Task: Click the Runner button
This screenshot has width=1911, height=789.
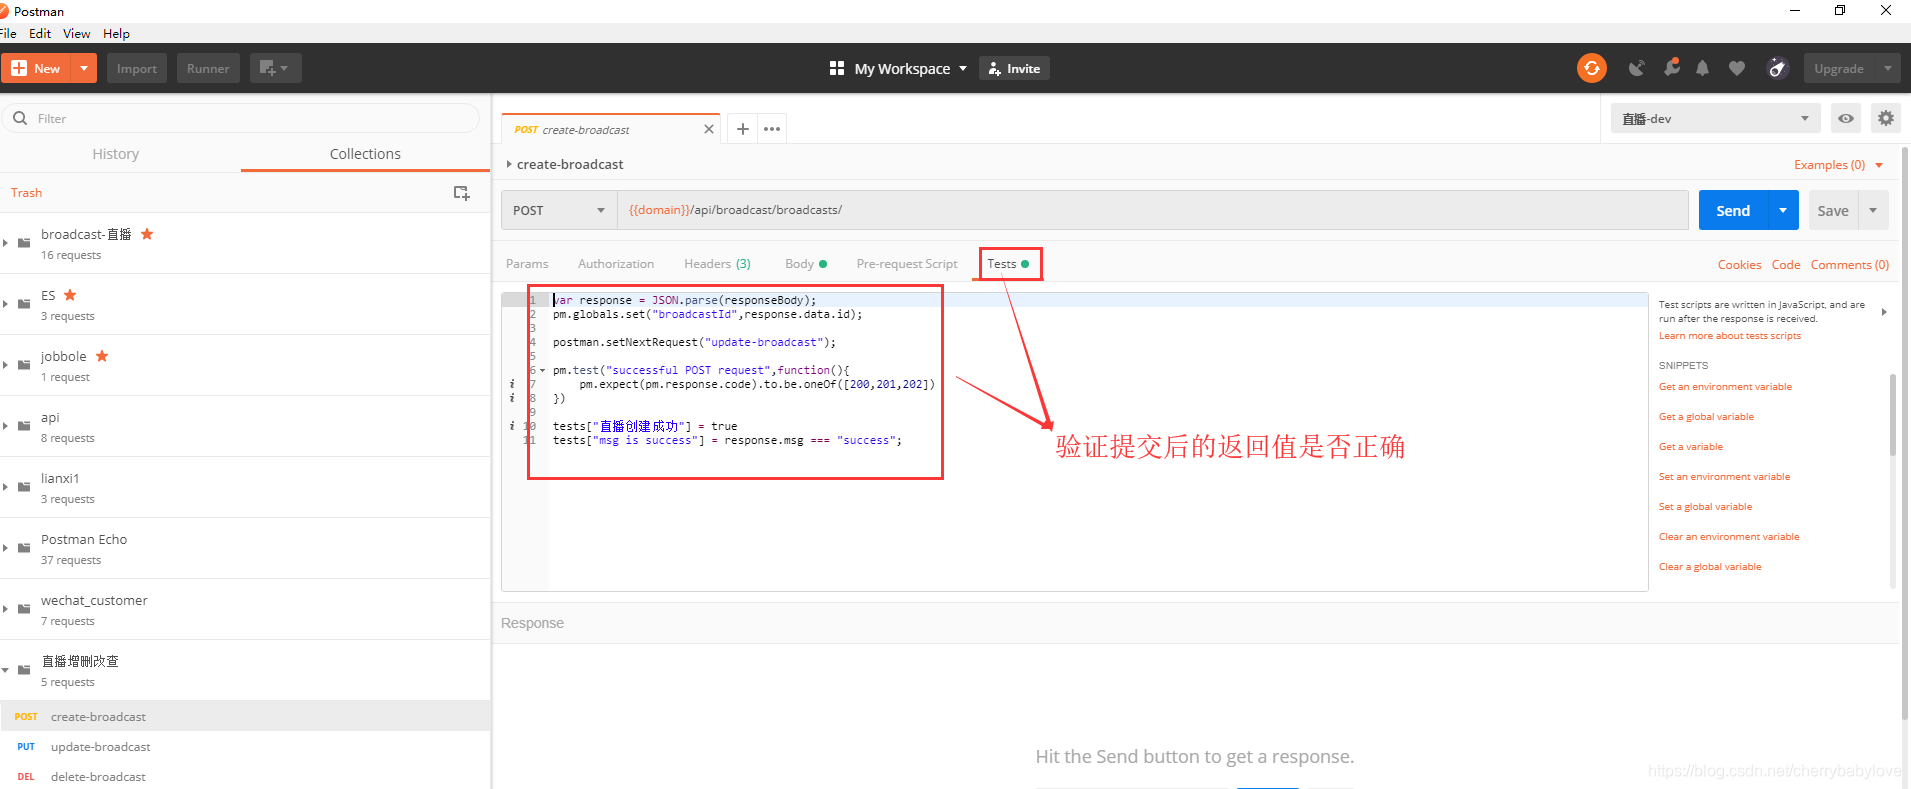Action: tap(208, 68)
